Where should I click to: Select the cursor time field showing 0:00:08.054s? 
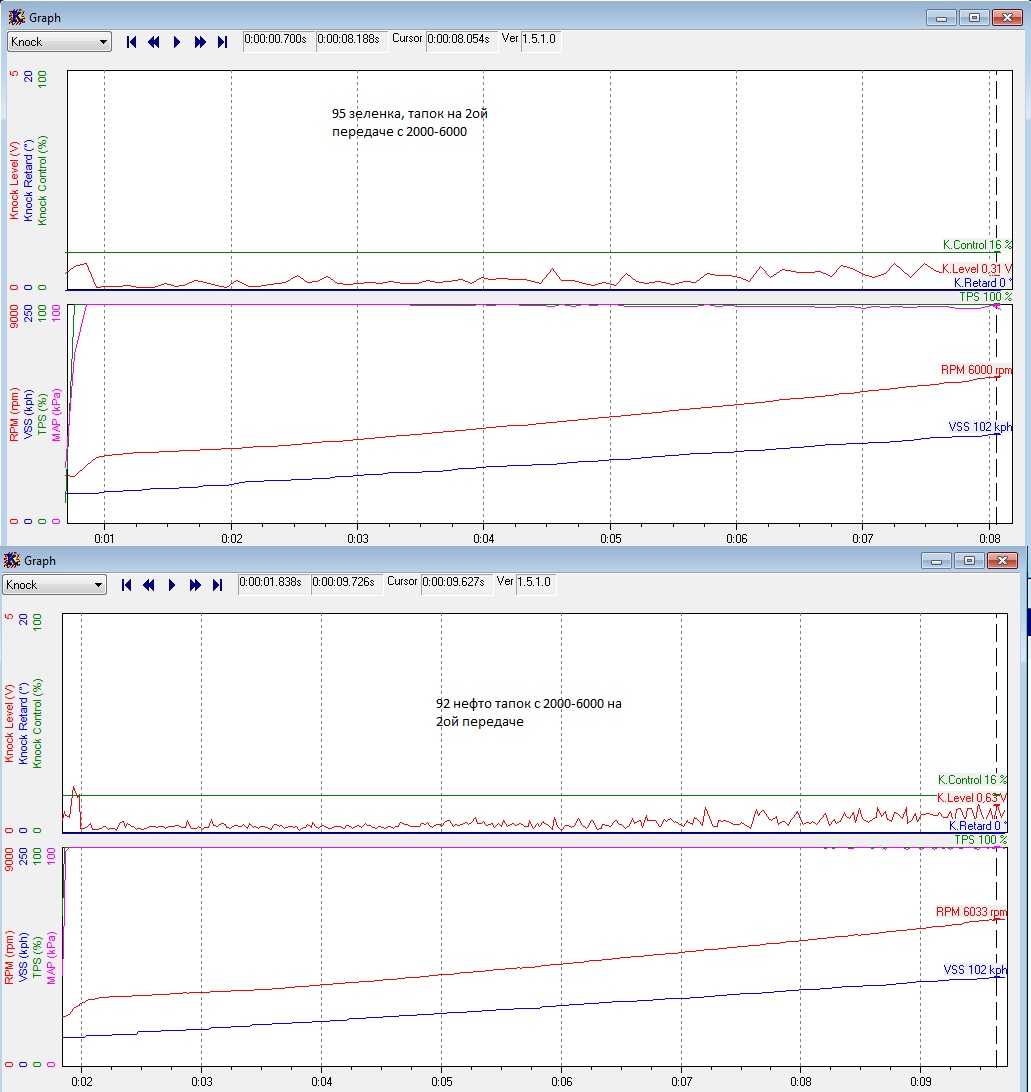coord(460,41)
